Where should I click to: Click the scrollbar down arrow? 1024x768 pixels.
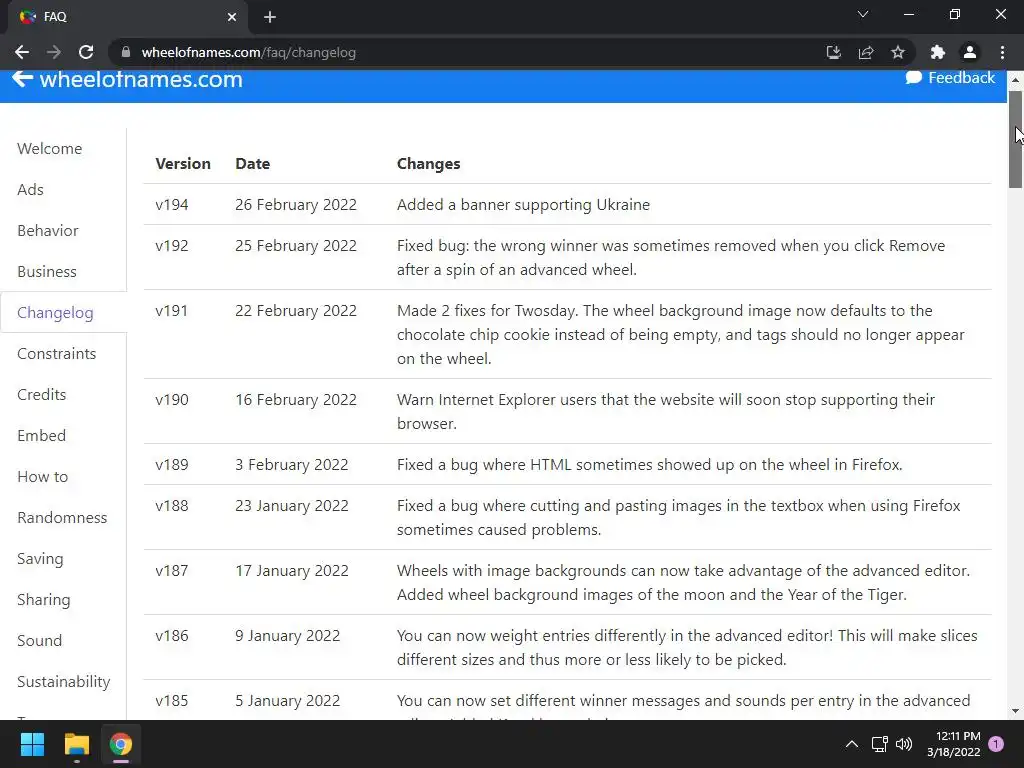(x=1015, y=711)
